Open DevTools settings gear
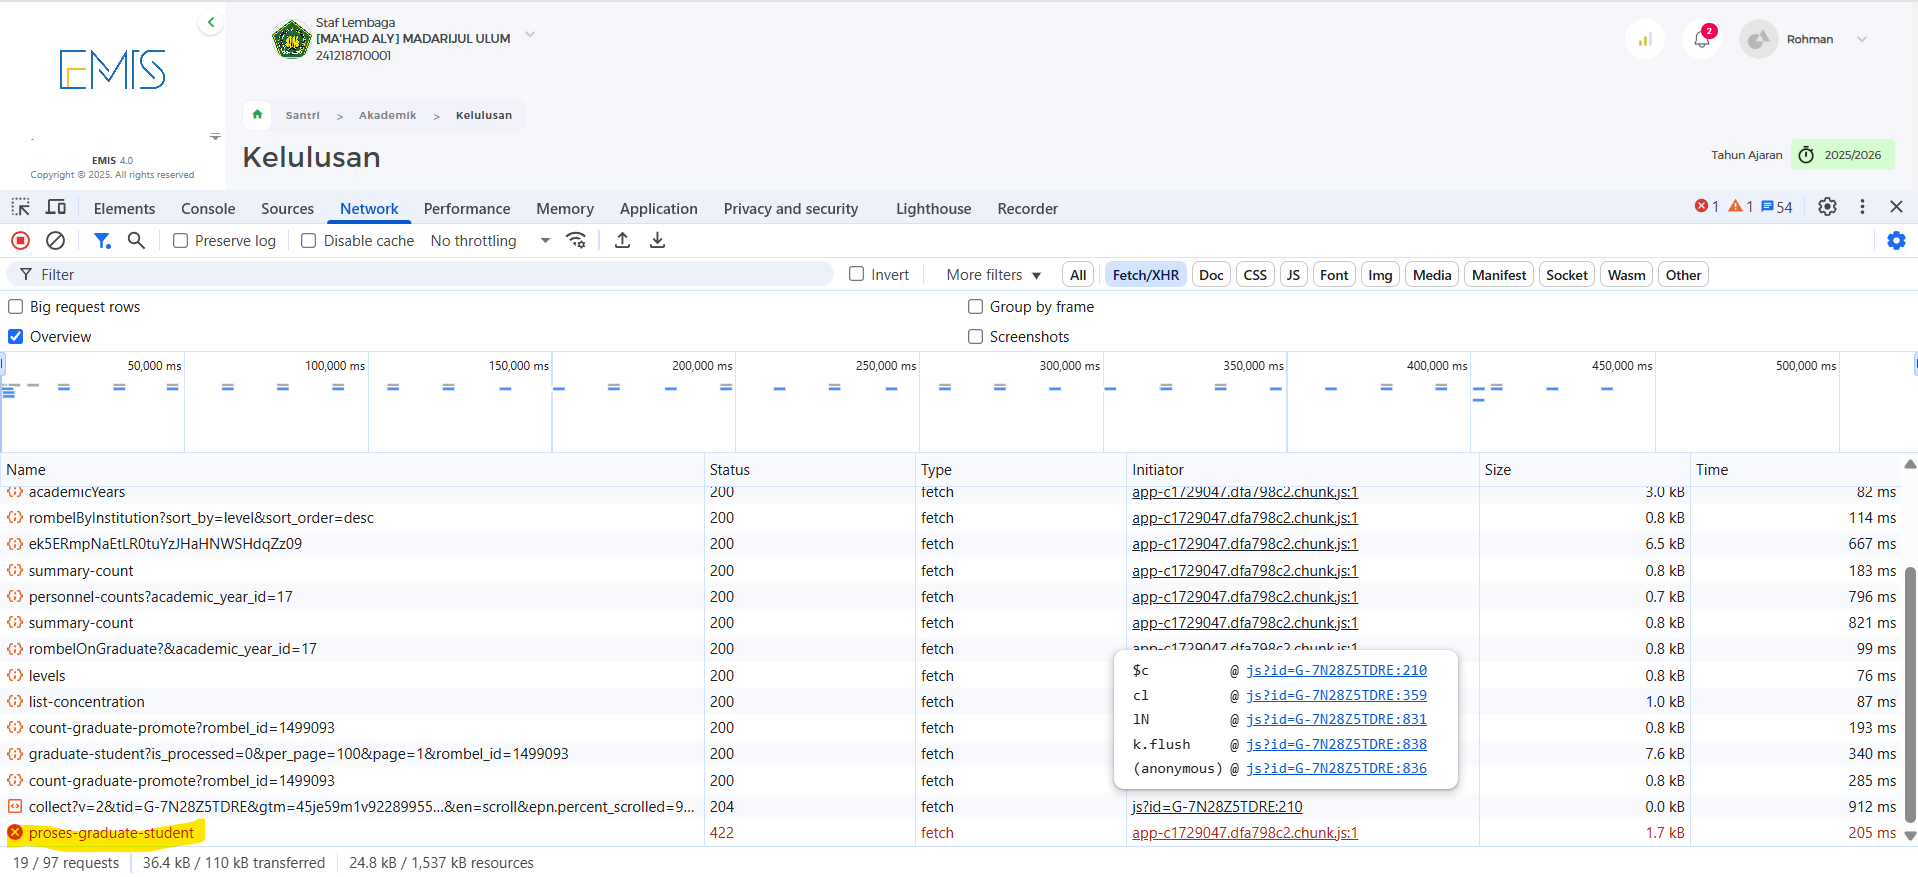This screenshot has width=1918, height=877. pyautogui.click(x=1827, y=207)
